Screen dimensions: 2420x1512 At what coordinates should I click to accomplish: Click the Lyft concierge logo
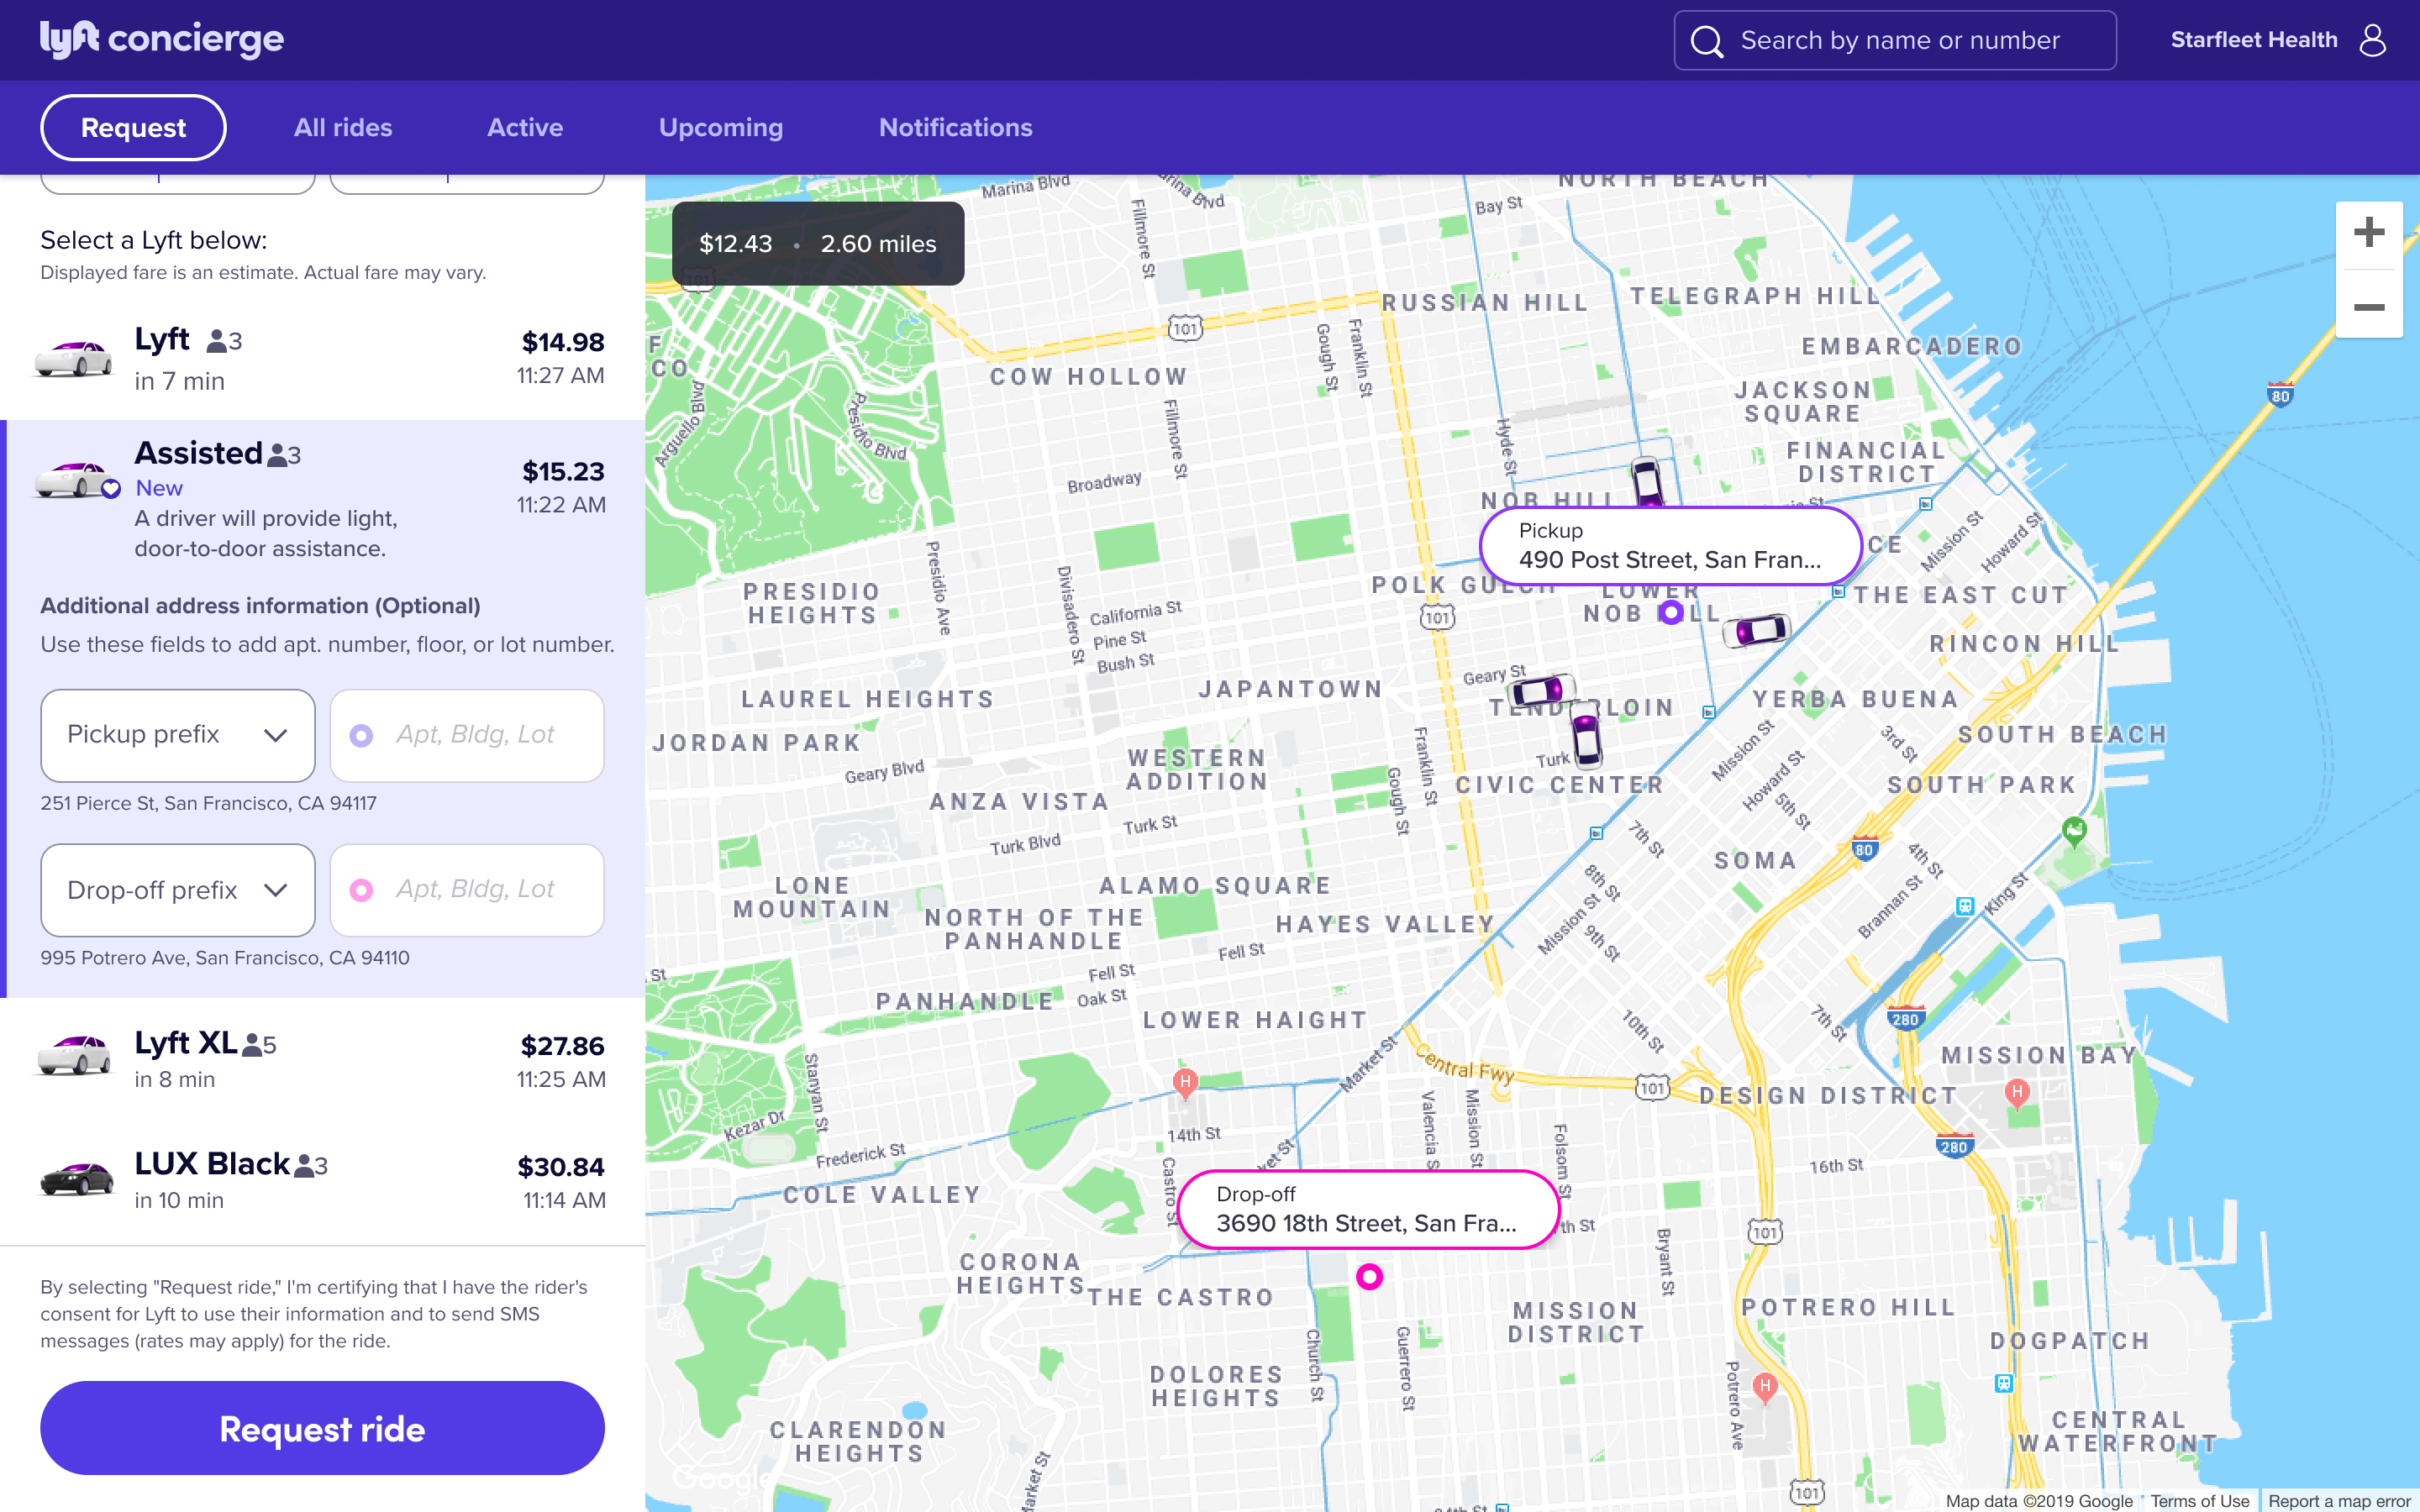click(x=162, y=39)
